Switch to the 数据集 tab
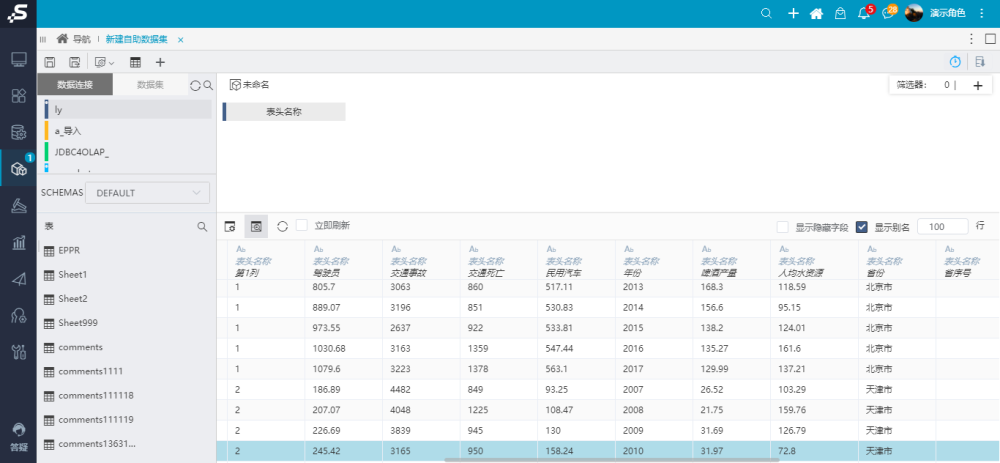This screenshot has height=463, width=1000. [151, 85]
